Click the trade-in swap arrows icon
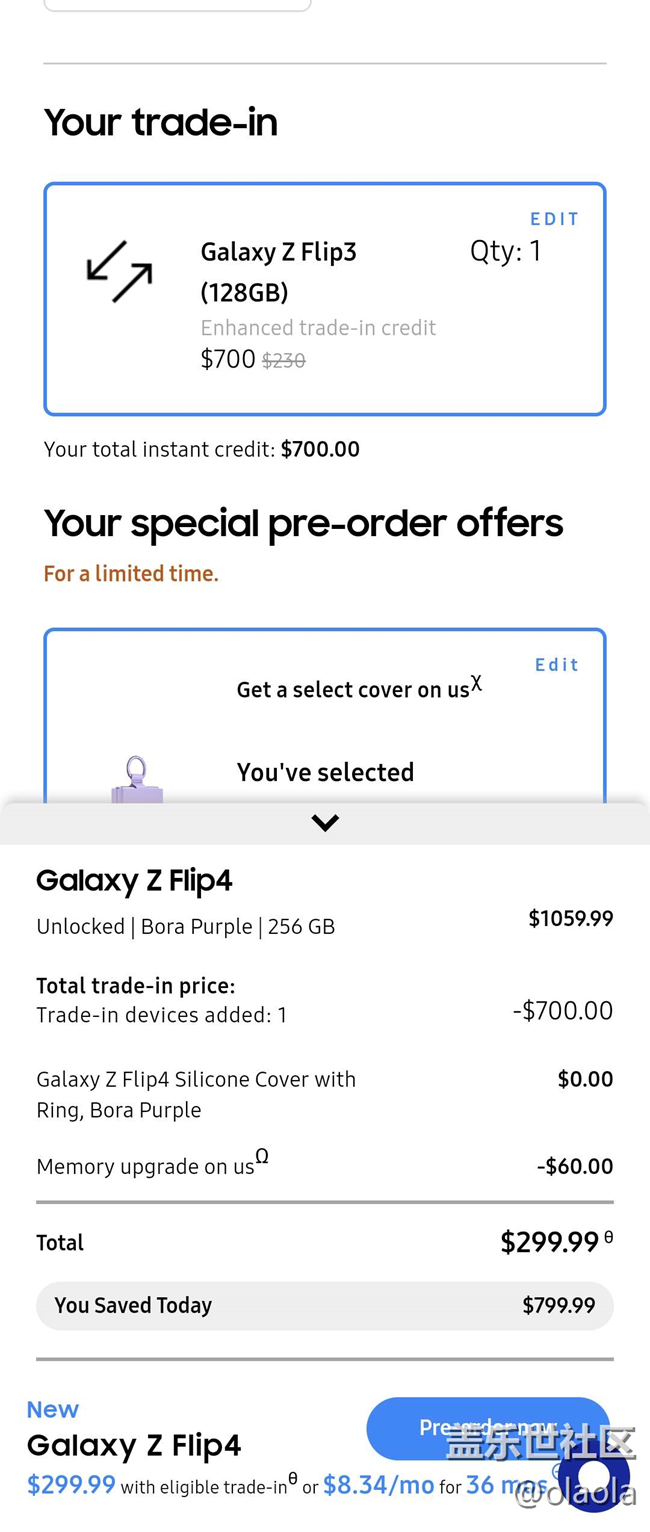Viewport: 650px width, 1532px height. (x=119, y=271)
